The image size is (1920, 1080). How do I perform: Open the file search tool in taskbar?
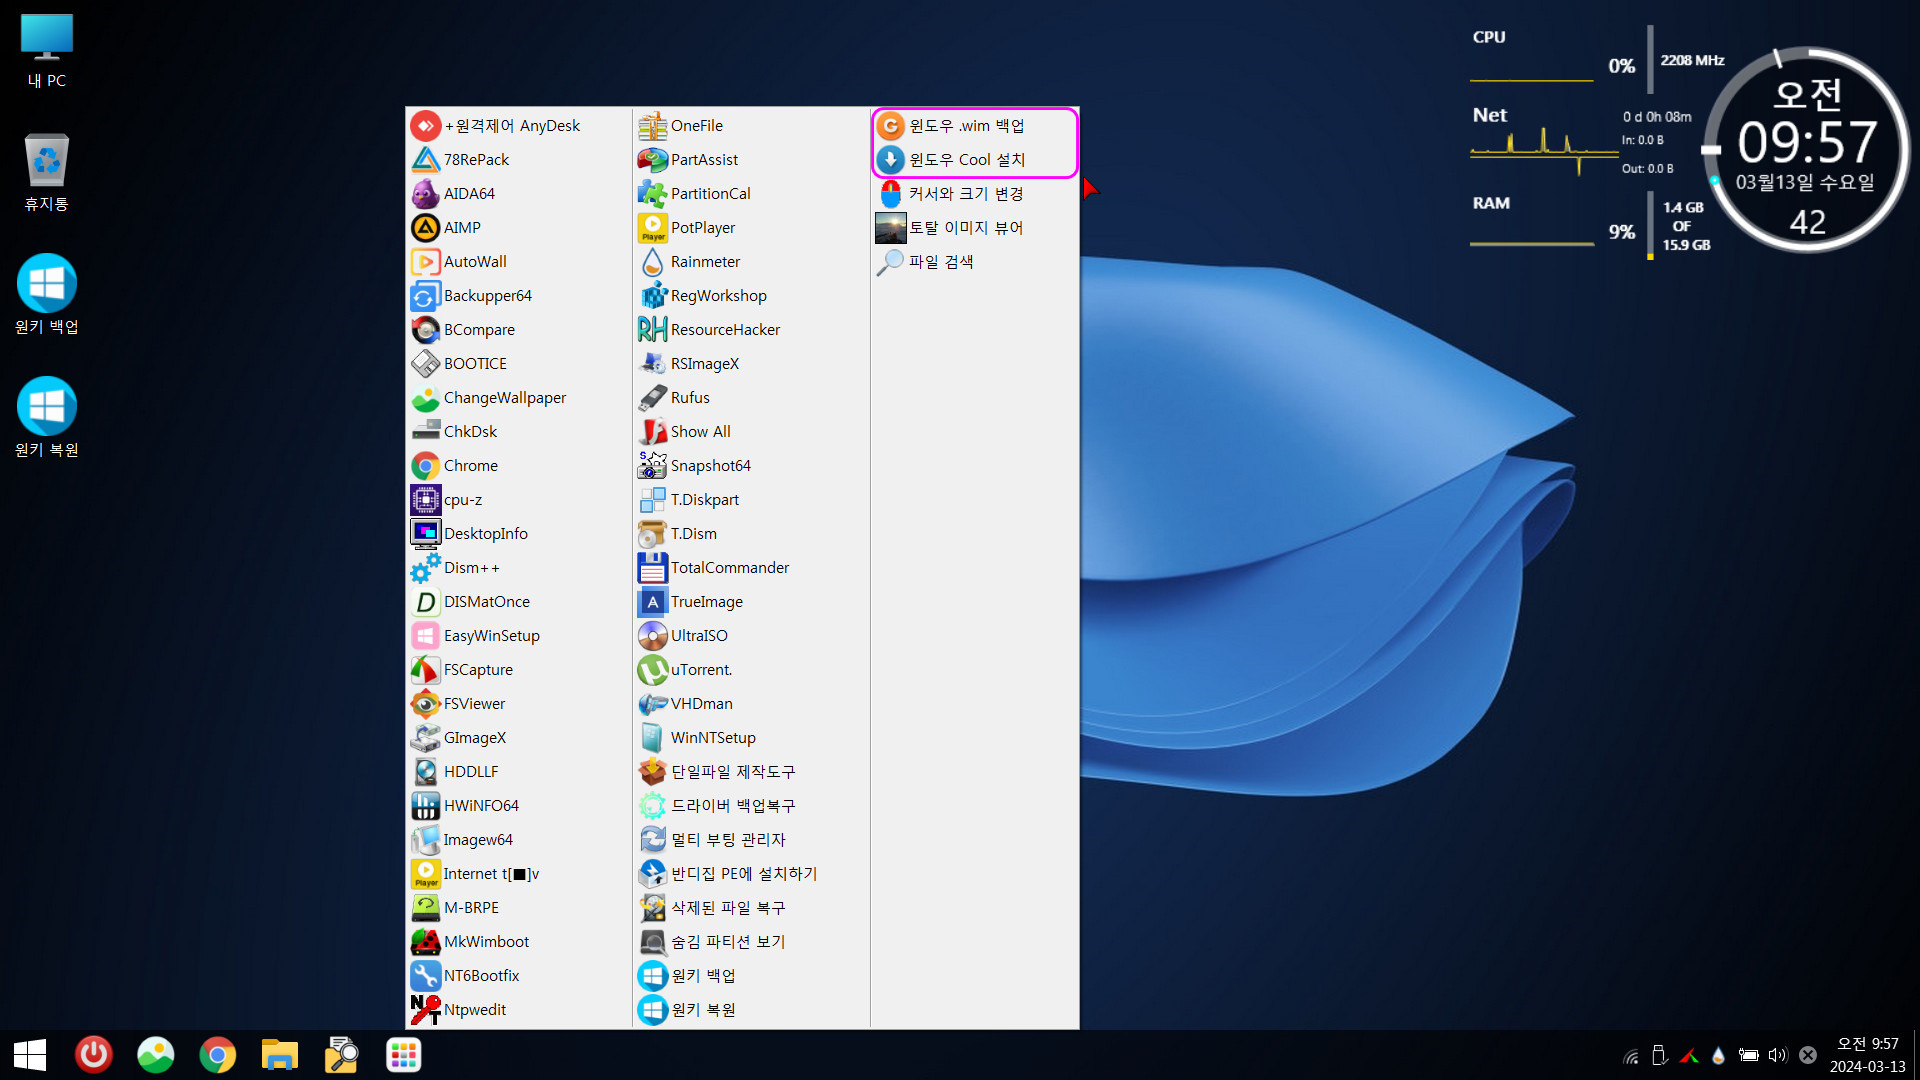[x=342, y=1055]
